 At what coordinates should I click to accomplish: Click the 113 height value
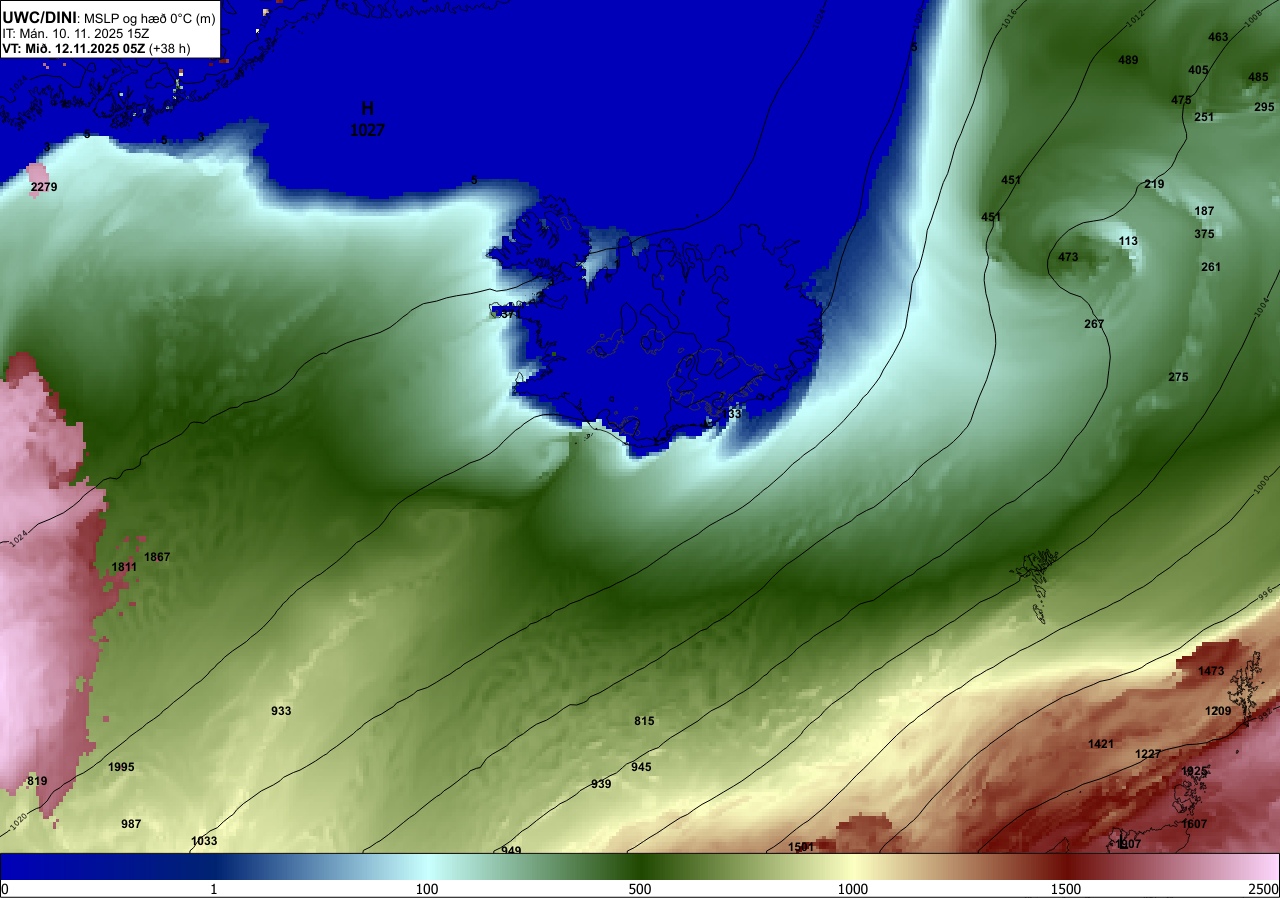pyautogui.click(x=1128, y=241)
